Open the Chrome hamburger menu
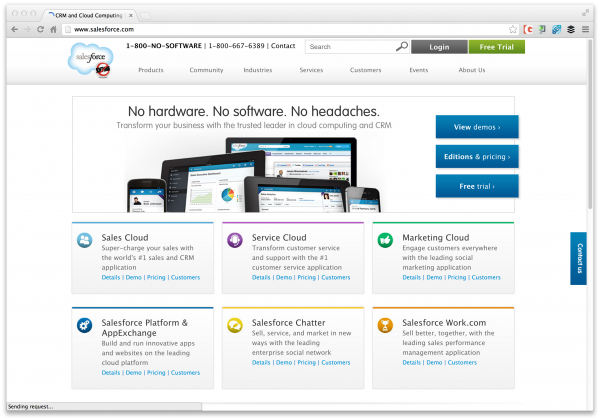The width and height of the screenshot is (600, 420). click(x=585, y=29)
